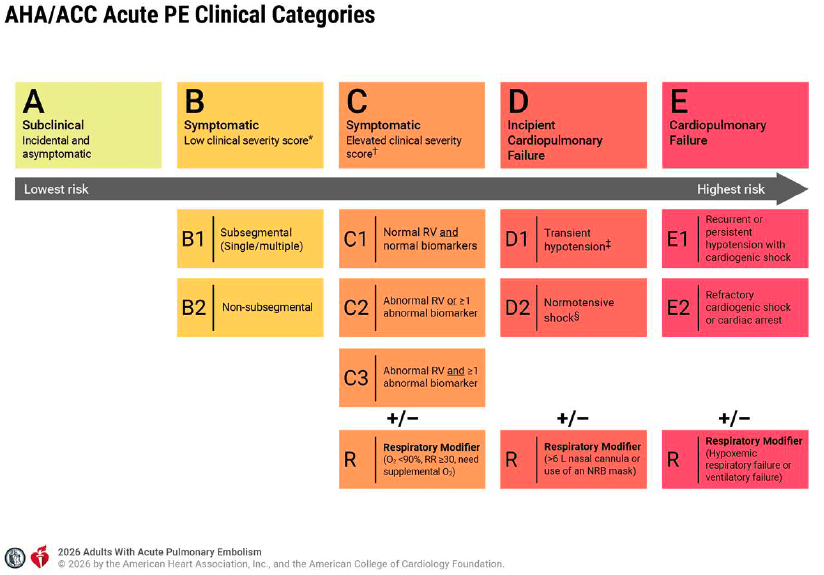This screenshot has height=575, width=824.
Task: Click the American Heart Association heart logo
Action: point(39,557)
